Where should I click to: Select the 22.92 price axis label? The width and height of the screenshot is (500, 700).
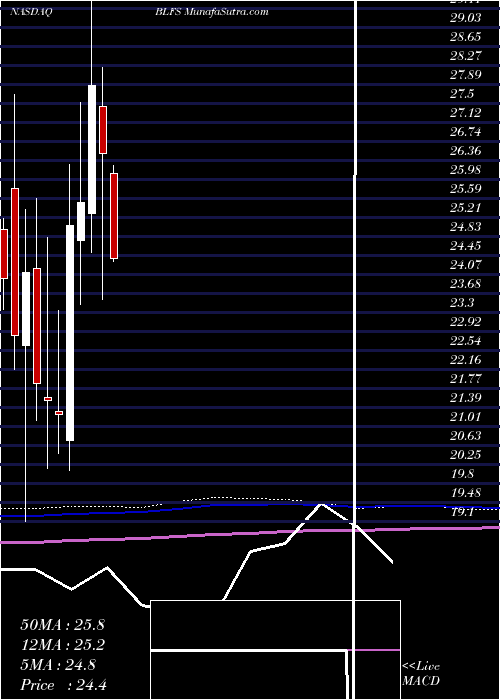466,322
